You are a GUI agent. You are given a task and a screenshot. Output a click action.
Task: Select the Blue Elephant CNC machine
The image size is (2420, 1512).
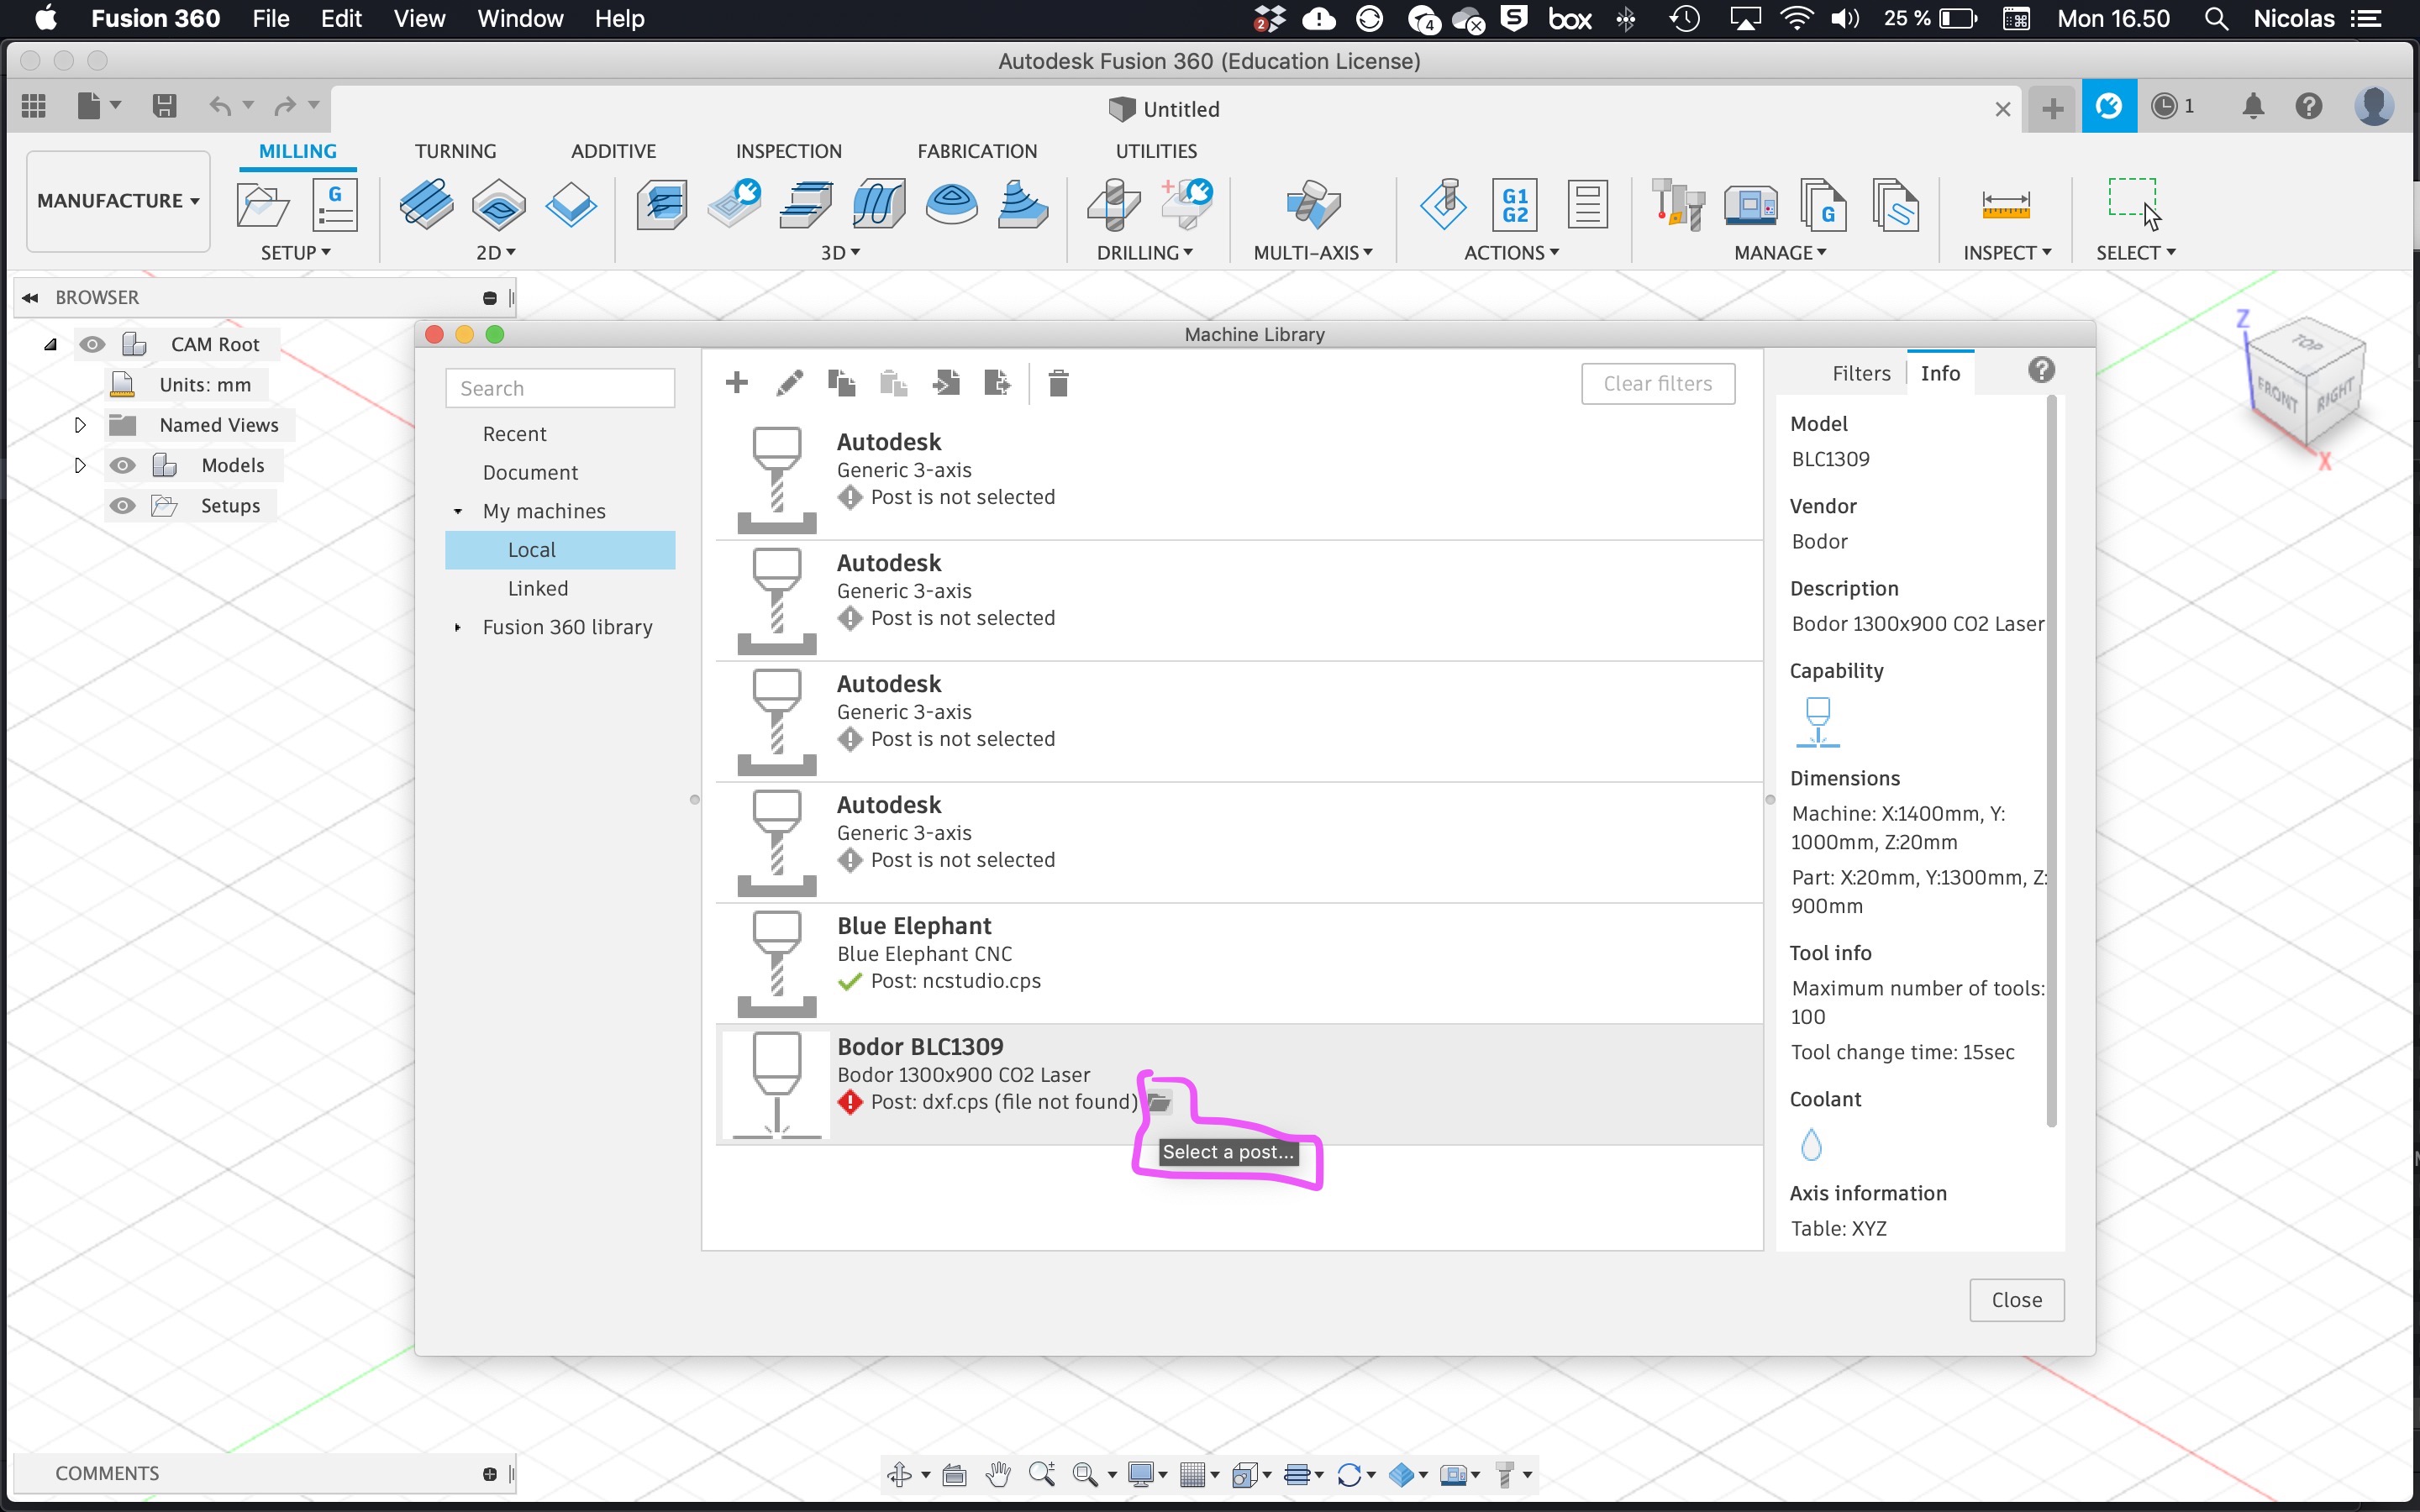click(1239, 963)
